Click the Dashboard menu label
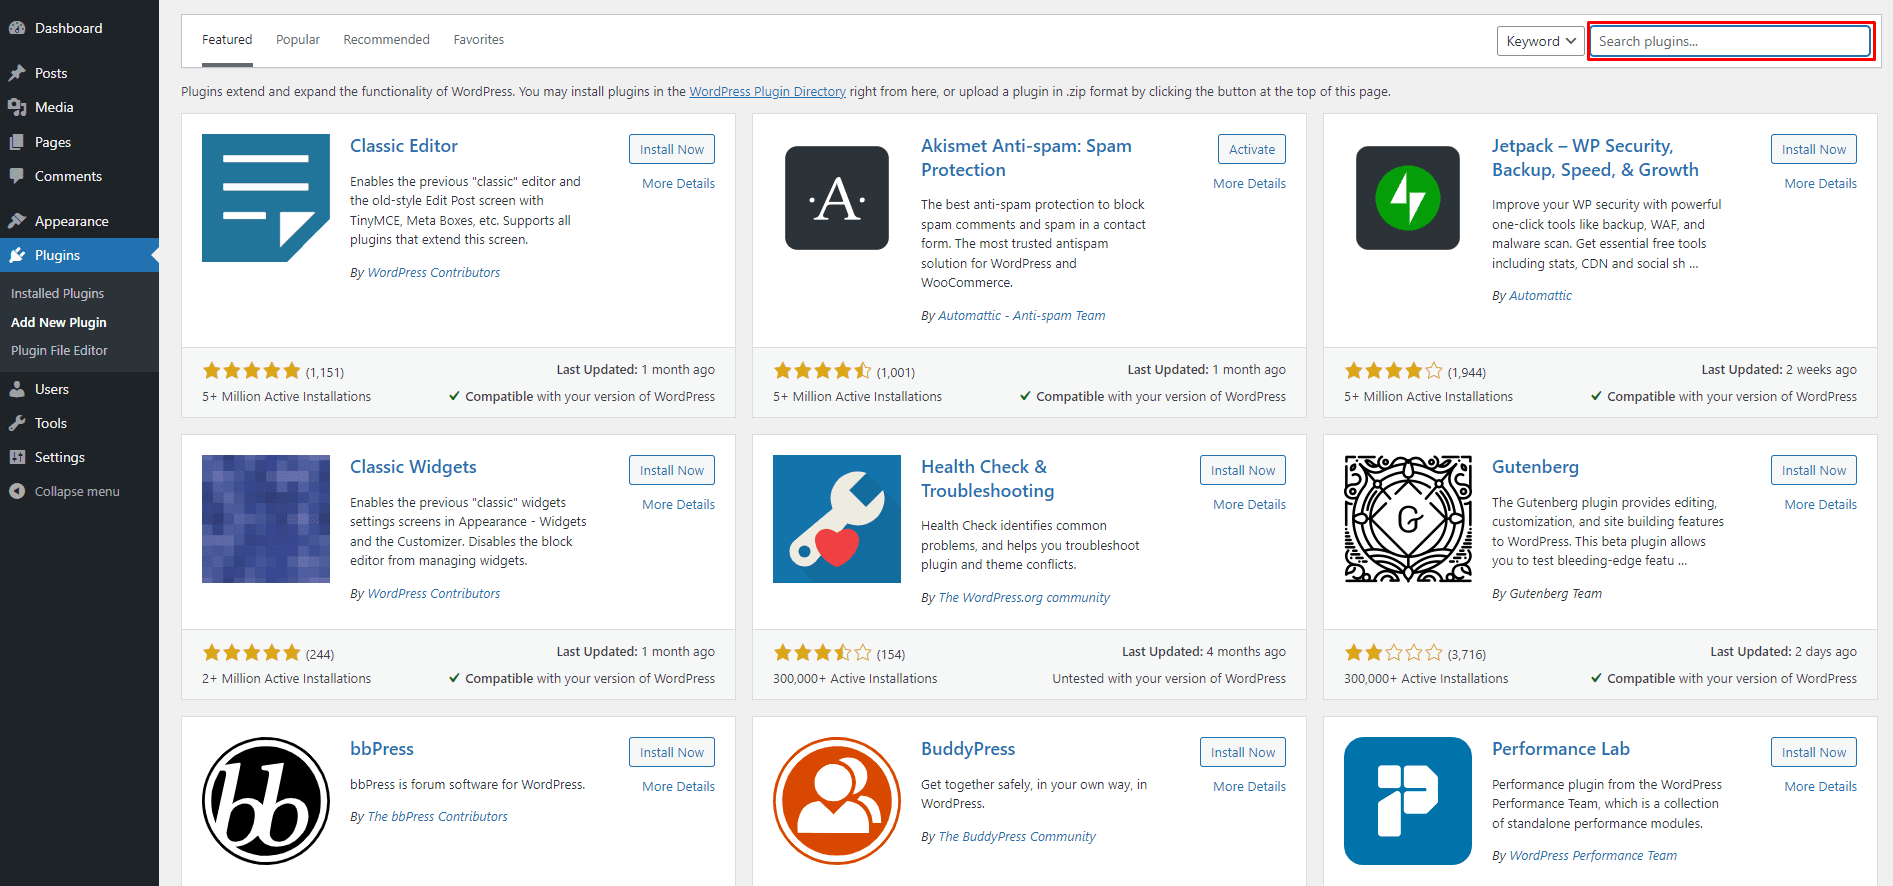1893x886 pixels. [68, 28]
